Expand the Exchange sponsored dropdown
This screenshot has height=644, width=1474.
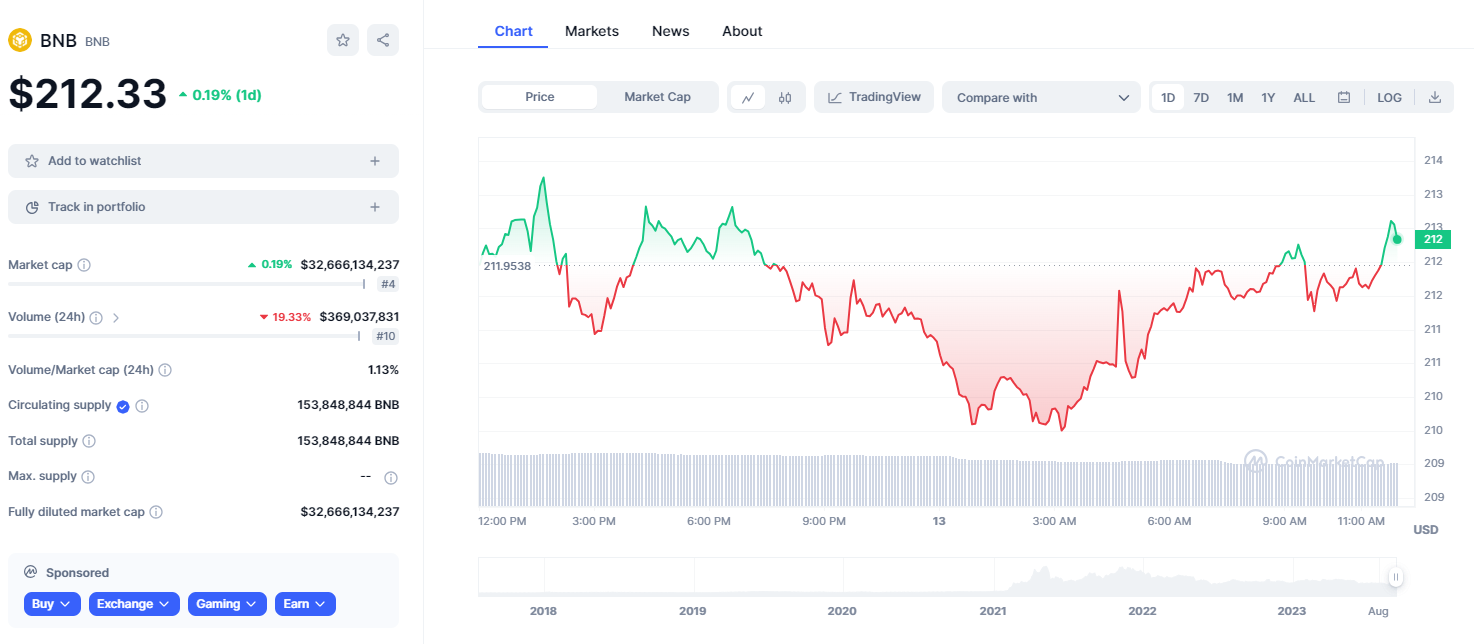coord(134,604)
